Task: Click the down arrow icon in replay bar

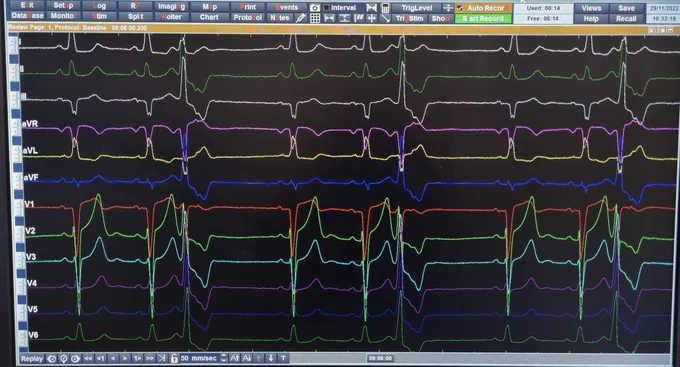Action: pos(271,358)
